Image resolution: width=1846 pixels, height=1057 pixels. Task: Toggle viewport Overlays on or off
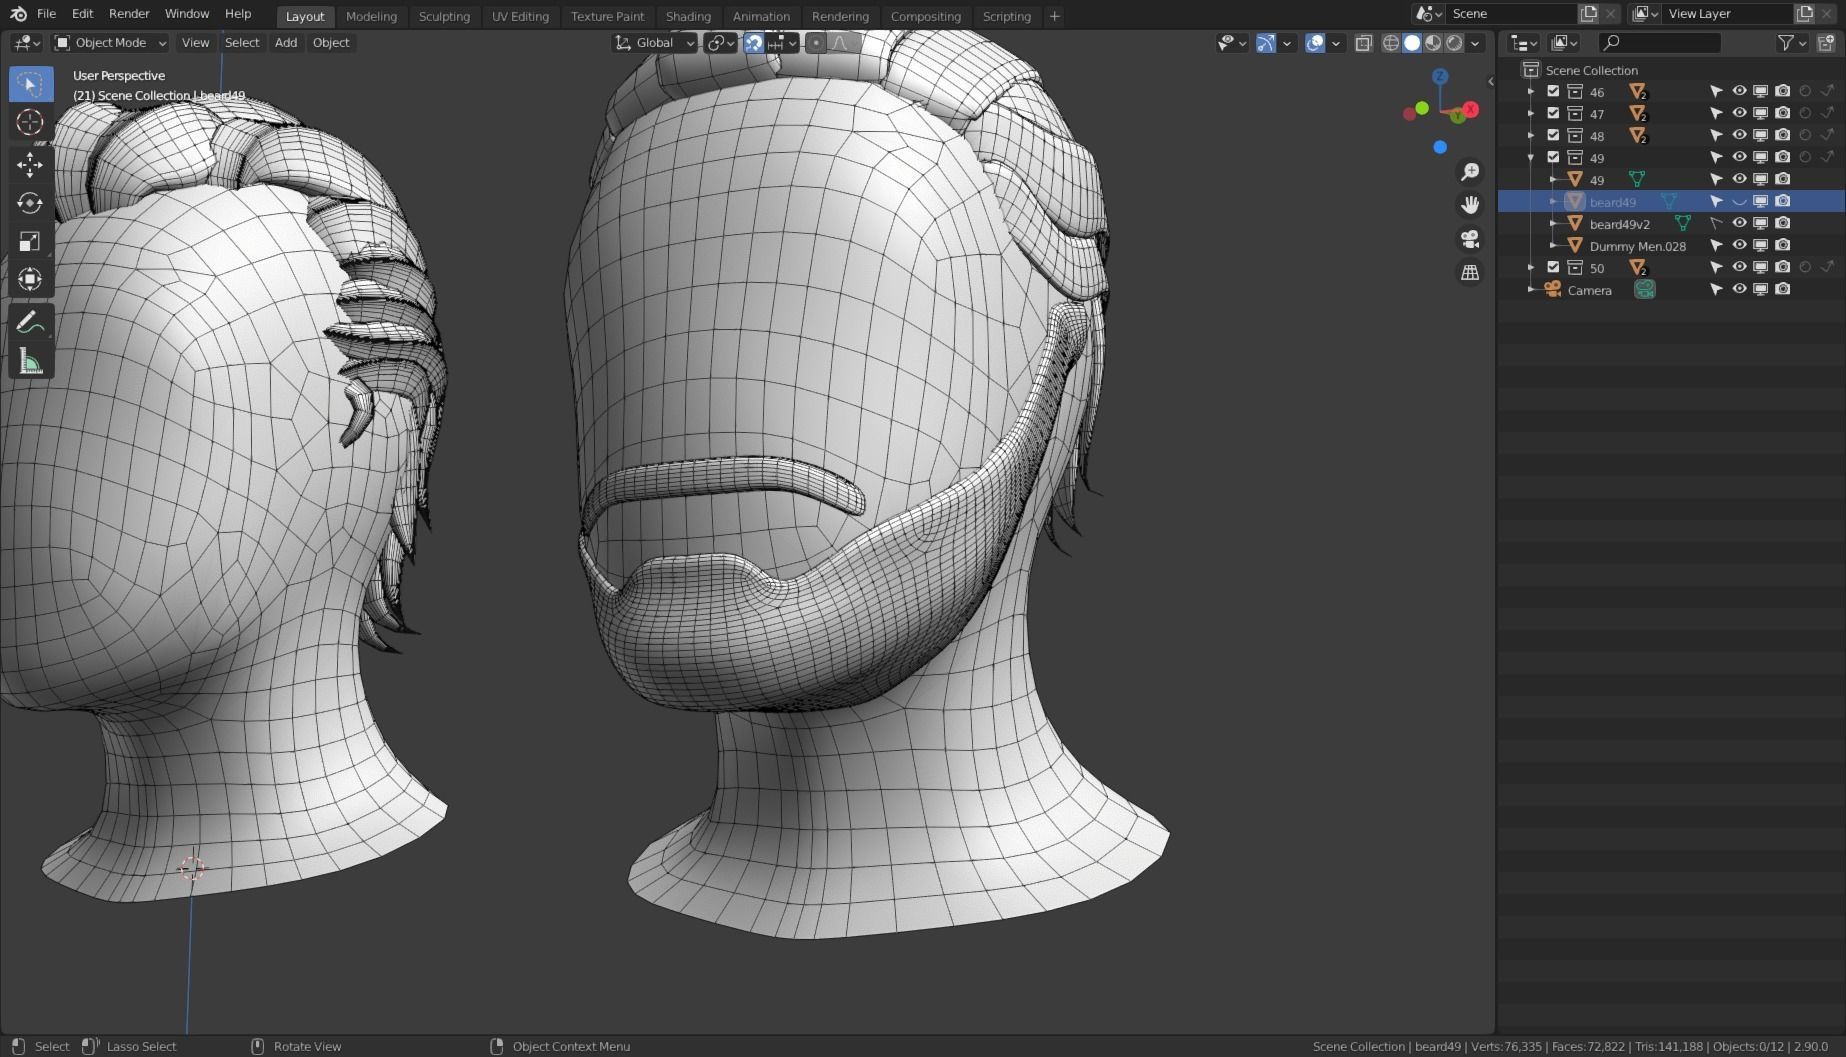tap(1315, 43)
